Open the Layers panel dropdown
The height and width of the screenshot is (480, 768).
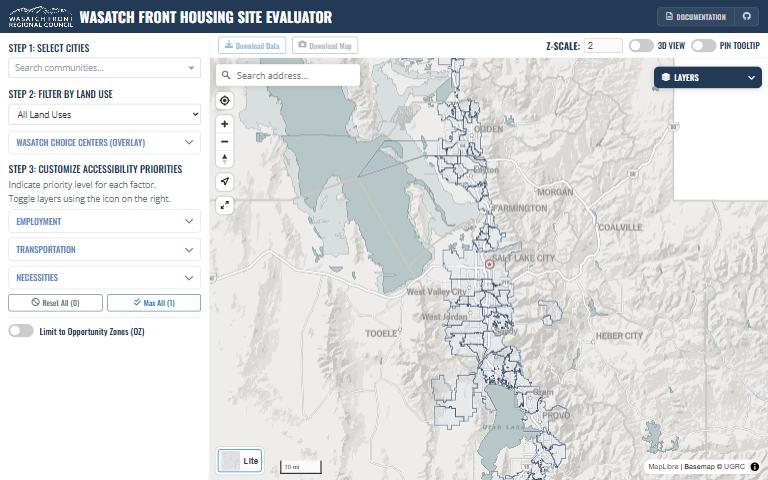point(708,77)
